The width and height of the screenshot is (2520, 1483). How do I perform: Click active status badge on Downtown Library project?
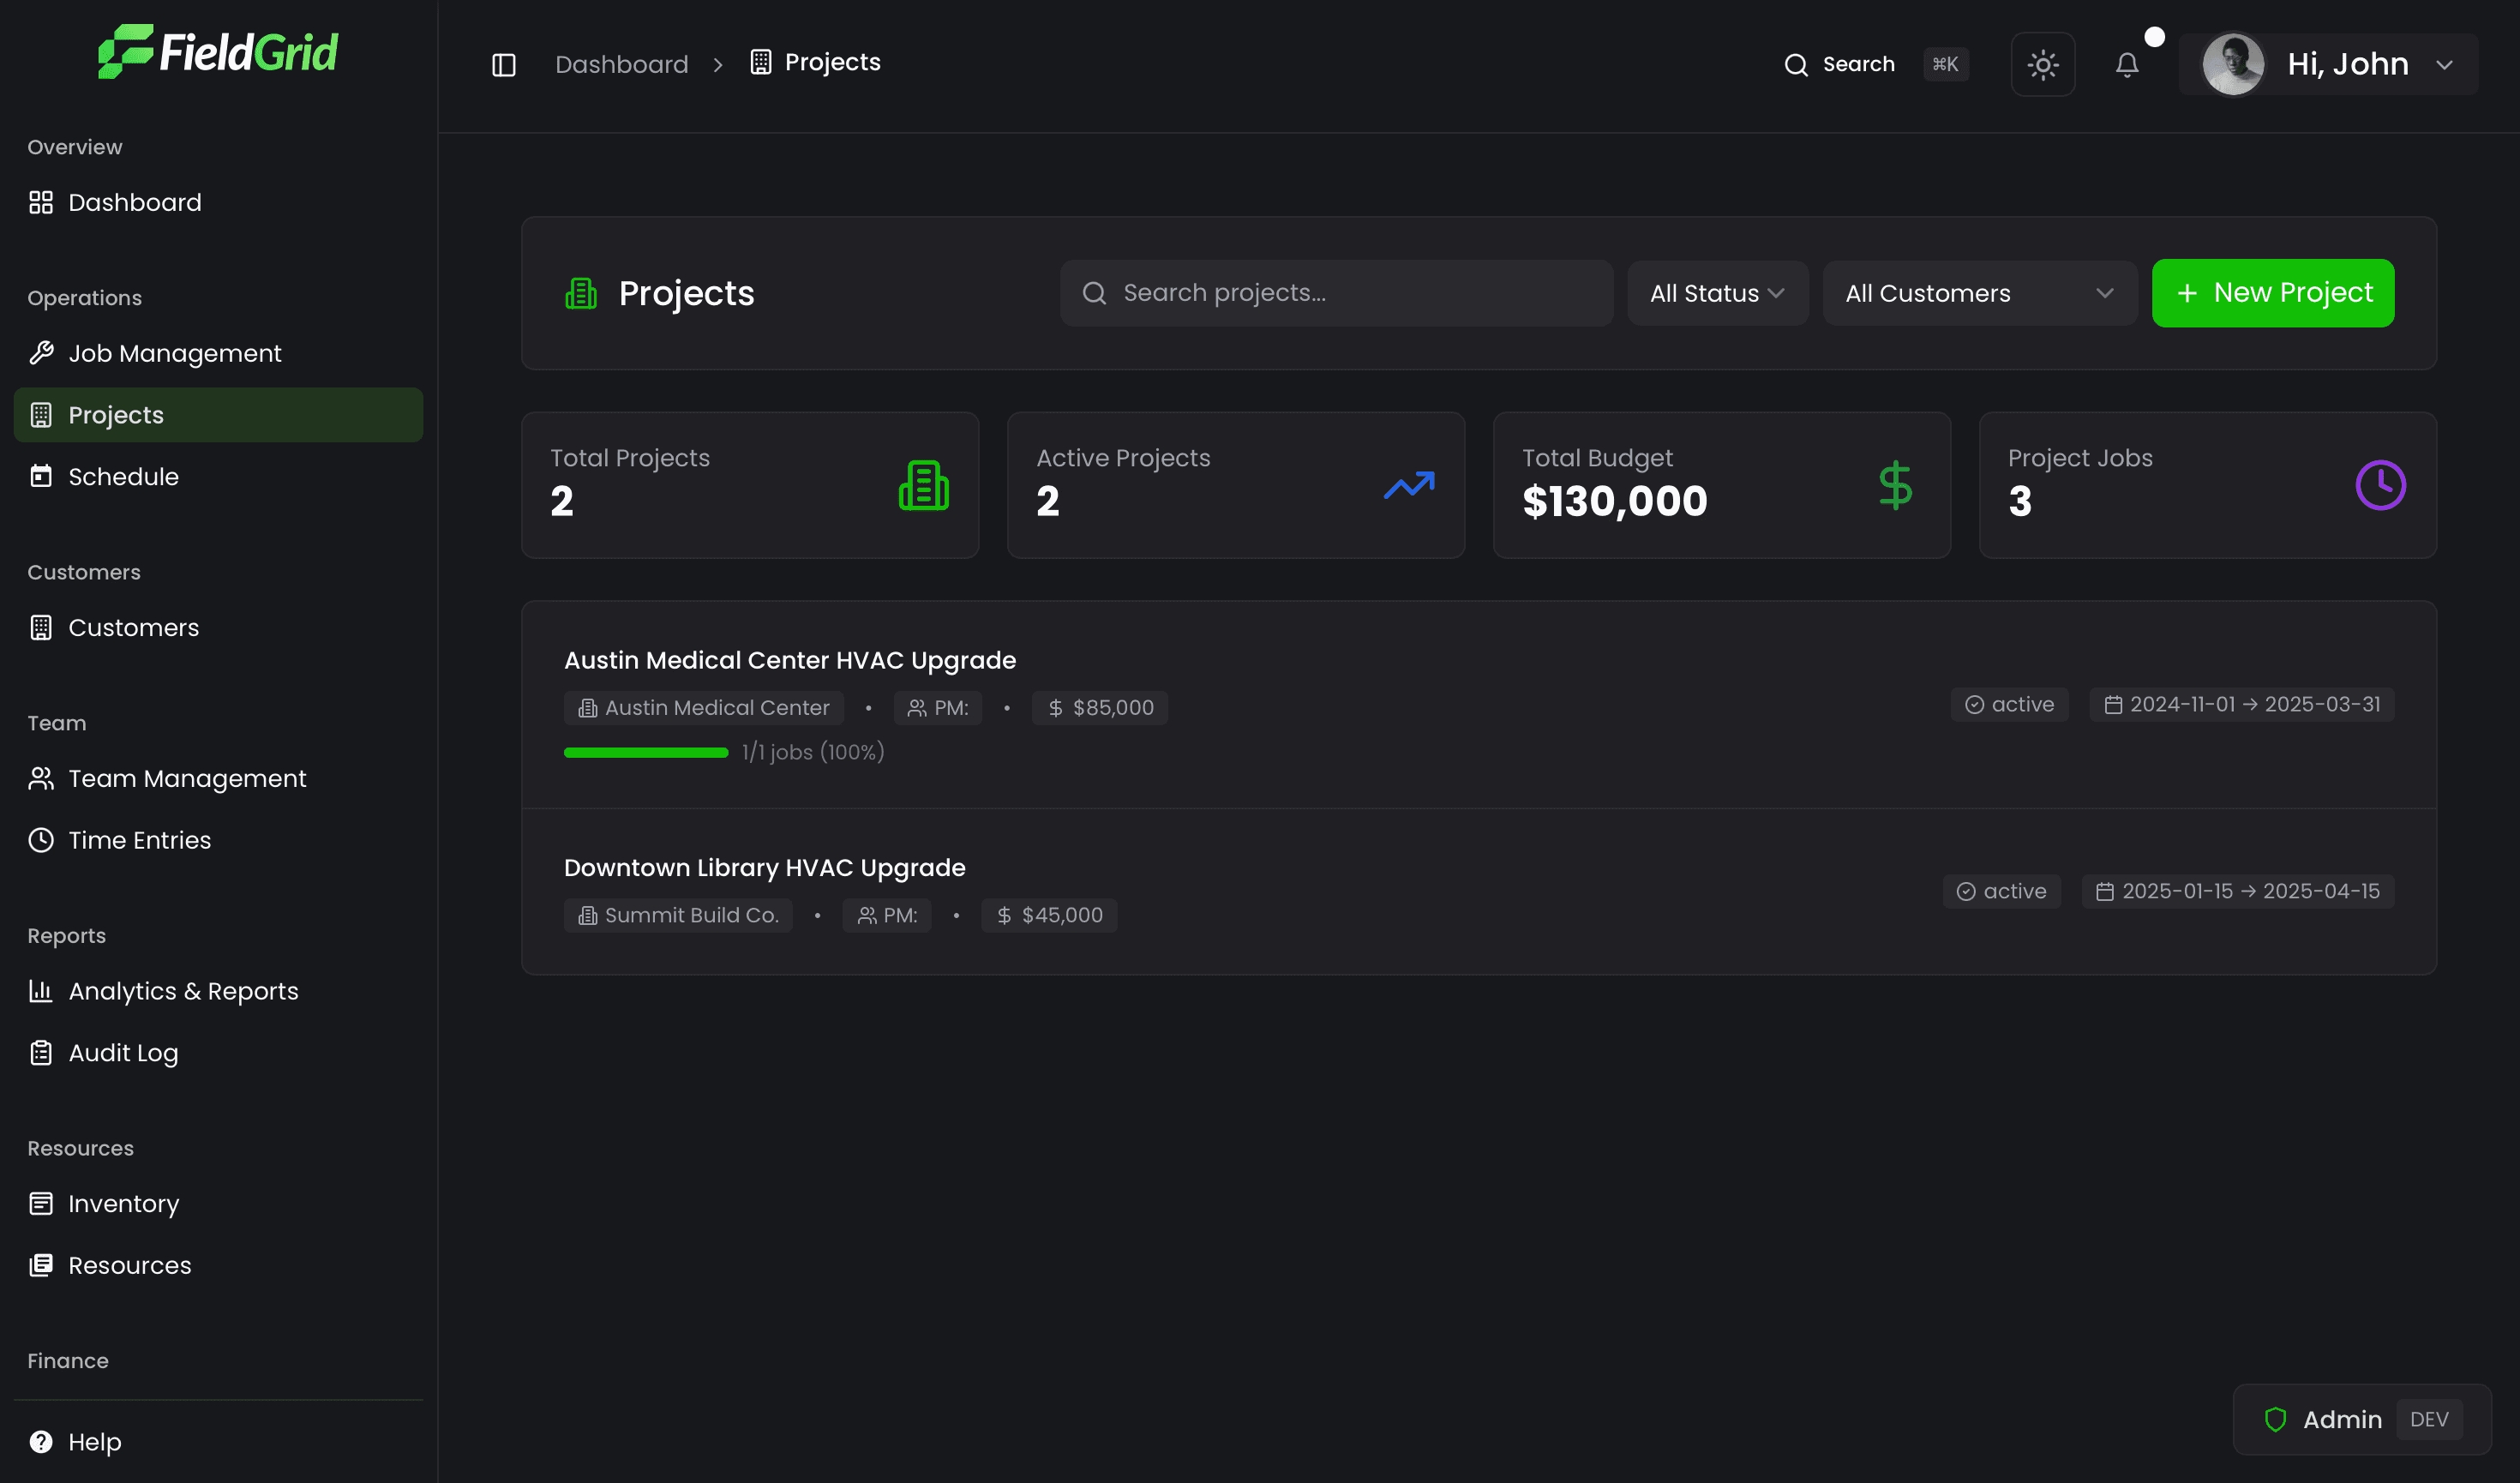[2001, 892]
